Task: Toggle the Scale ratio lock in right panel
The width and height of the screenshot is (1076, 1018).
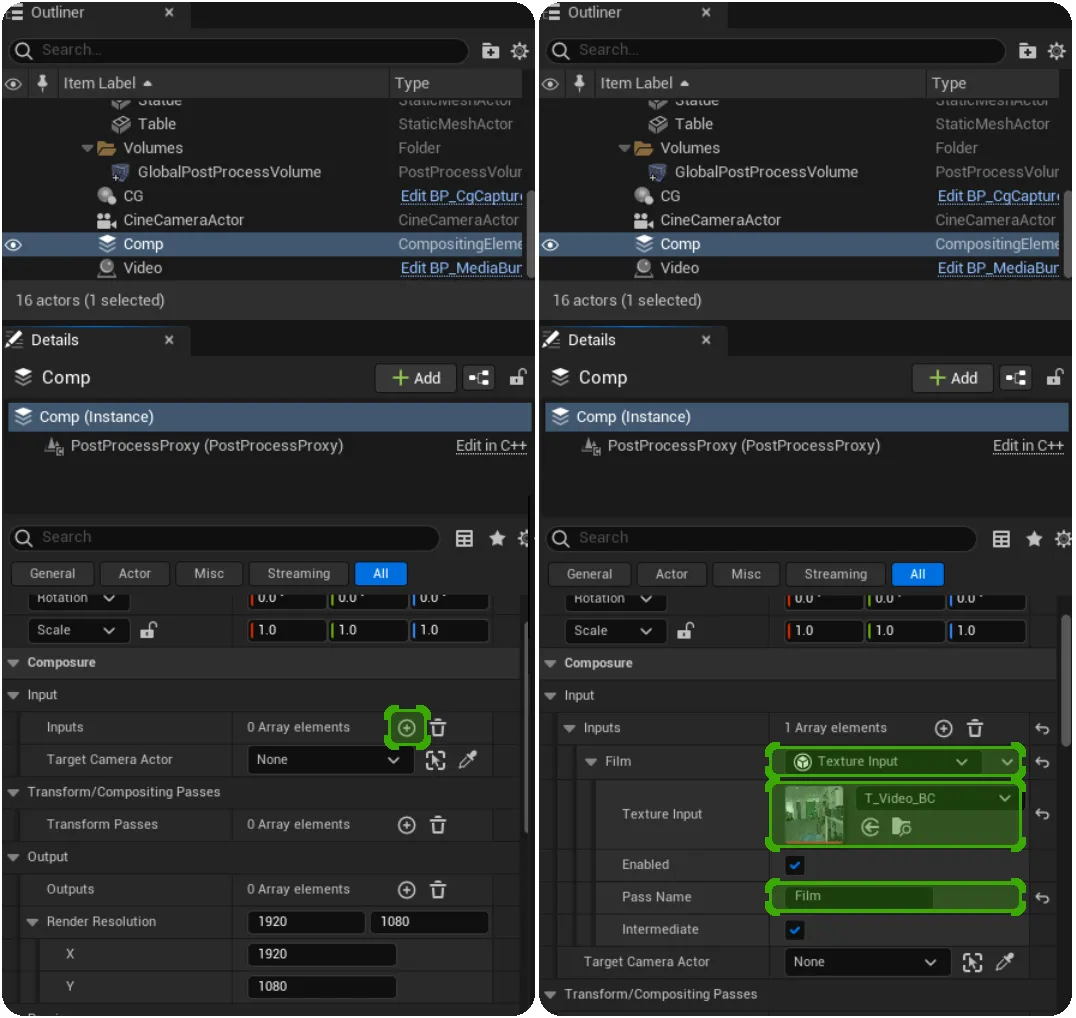Action: 685,631
